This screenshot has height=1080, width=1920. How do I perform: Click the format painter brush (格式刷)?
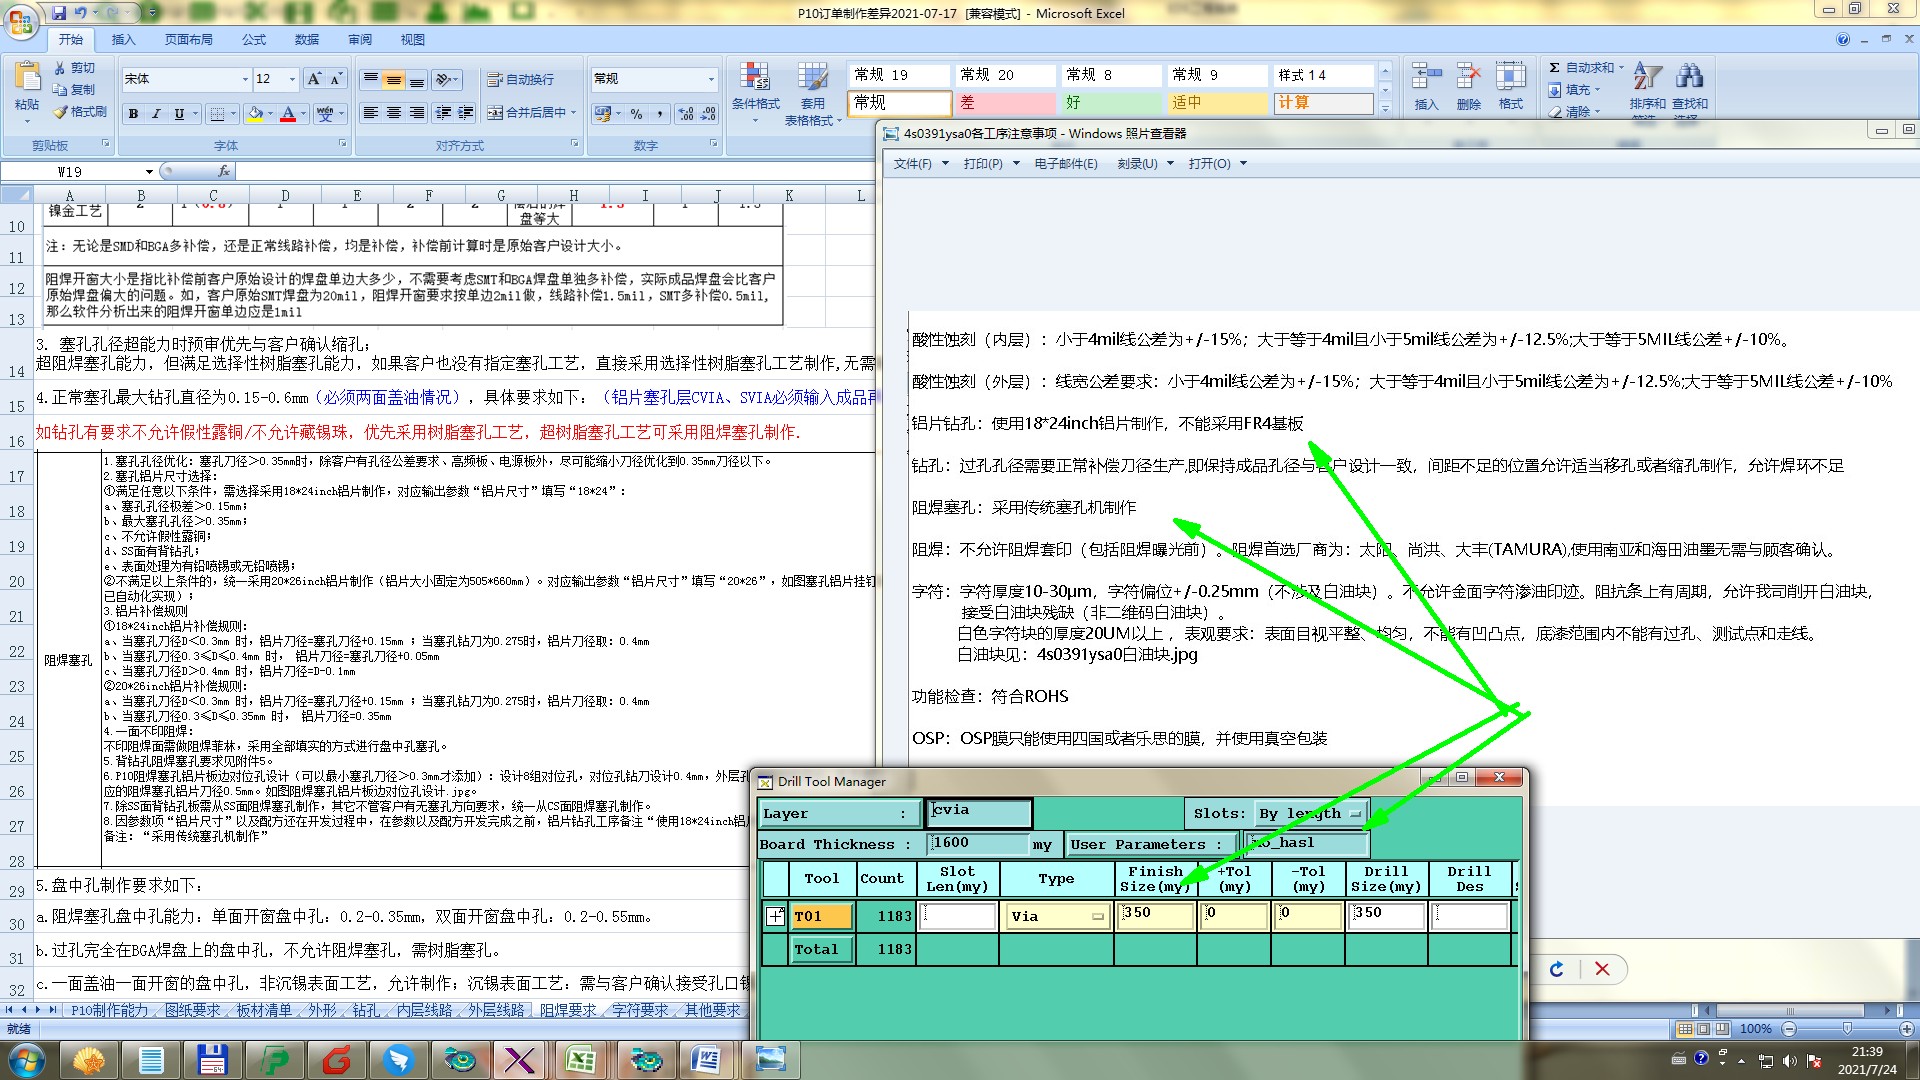pyautogui.click(x=80, y=112)
